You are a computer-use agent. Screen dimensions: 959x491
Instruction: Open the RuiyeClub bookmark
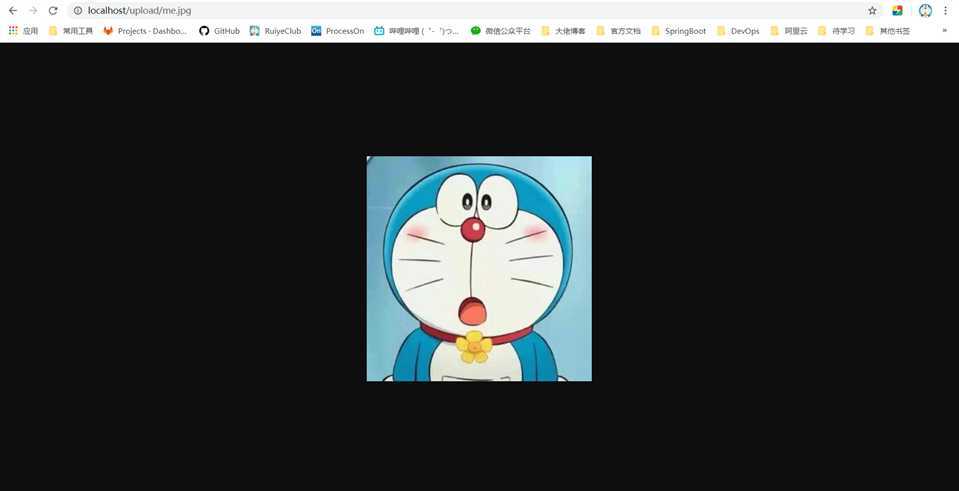click(x=276, y=31)
